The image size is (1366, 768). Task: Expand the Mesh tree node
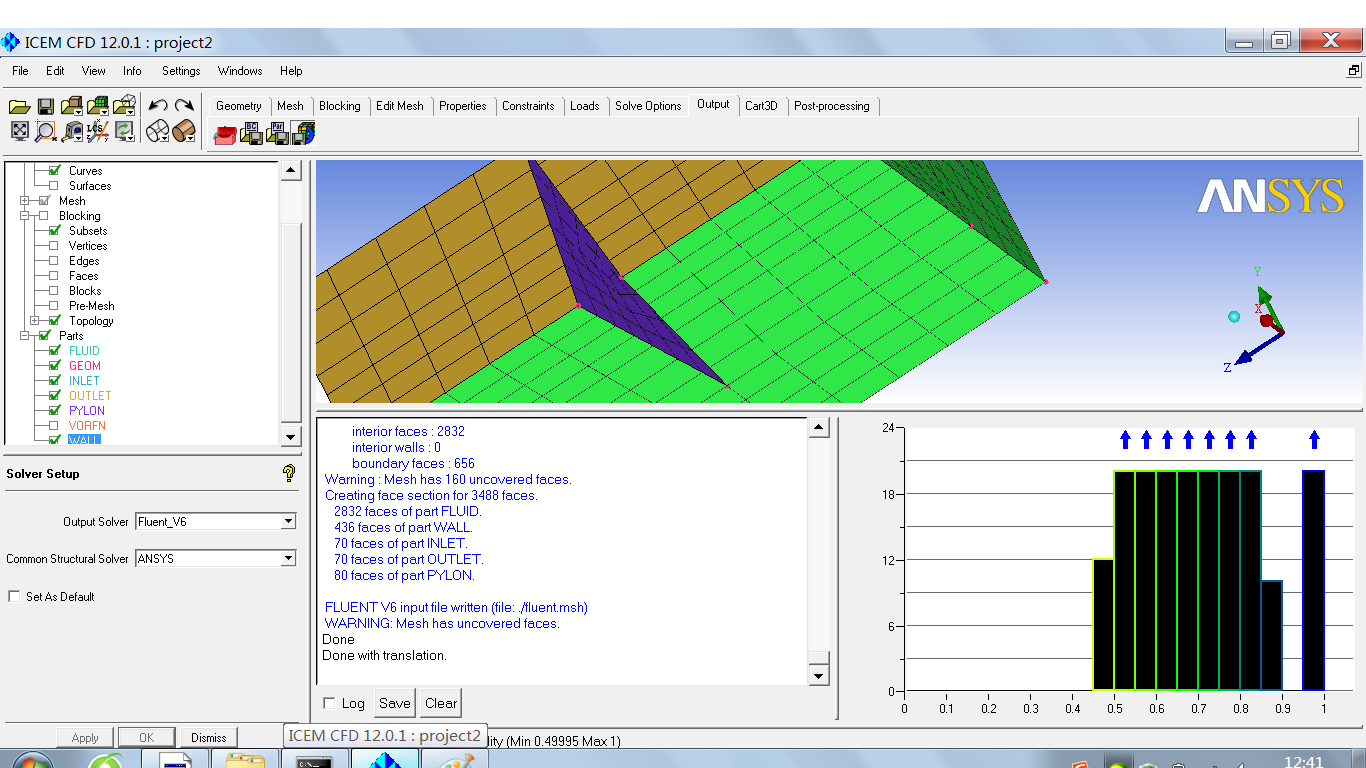tap(25, 201)
